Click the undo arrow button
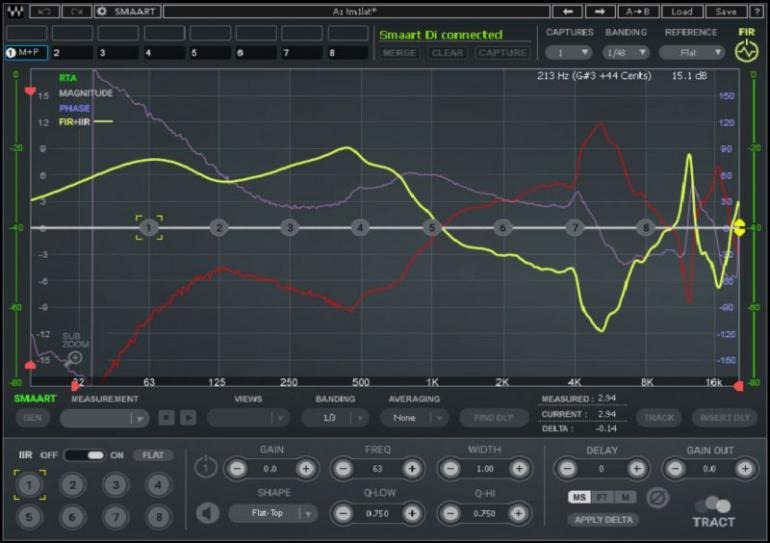This screenshot has width=770, height=543. 44,11
